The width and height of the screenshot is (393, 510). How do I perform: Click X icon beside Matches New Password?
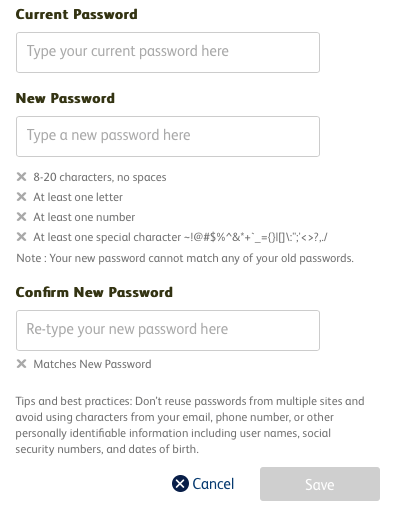21,364
